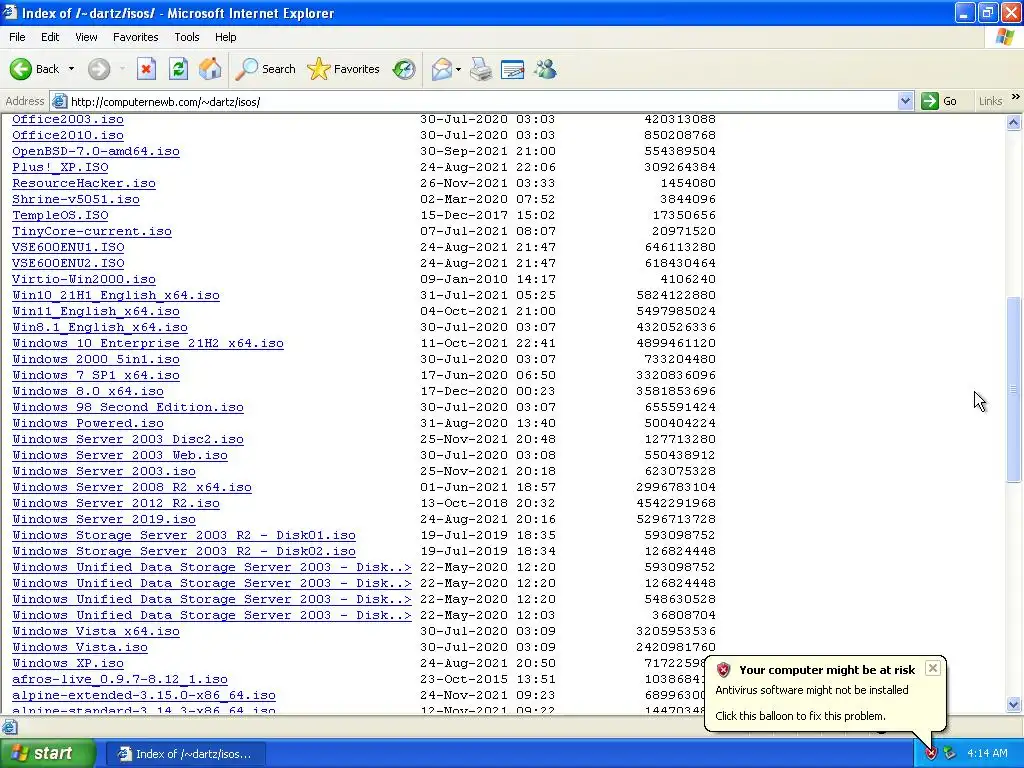This screenshot has width=1024, height=768.
Task: Click scrollbar down arrow
Action: [x=1014, y=704]
